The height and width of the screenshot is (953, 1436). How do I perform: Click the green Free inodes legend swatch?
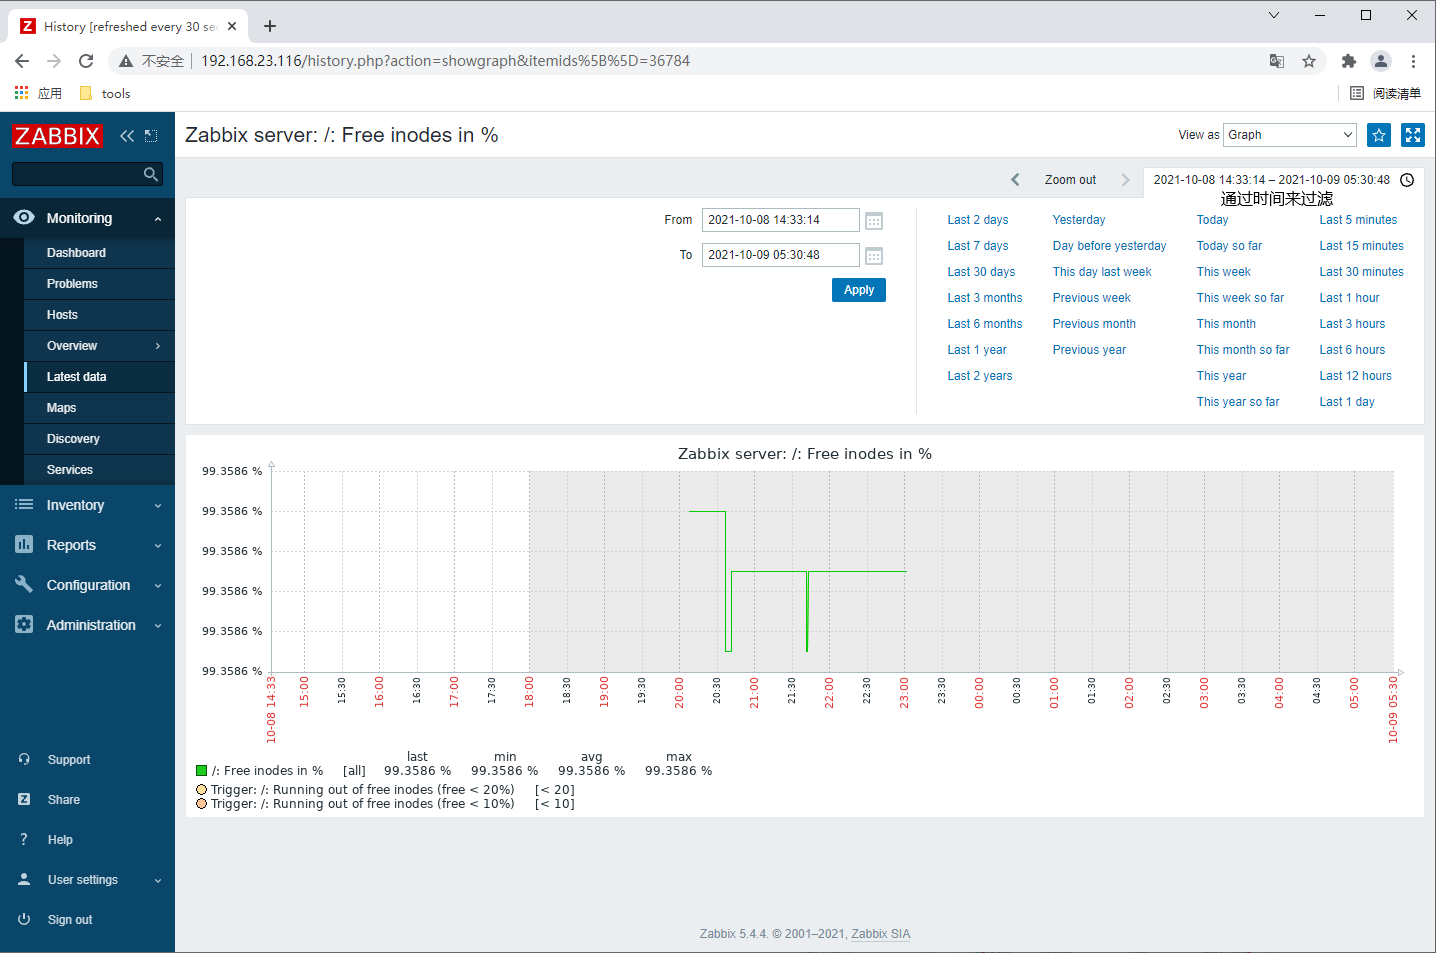pyautogui.click(x=201, y=770)
